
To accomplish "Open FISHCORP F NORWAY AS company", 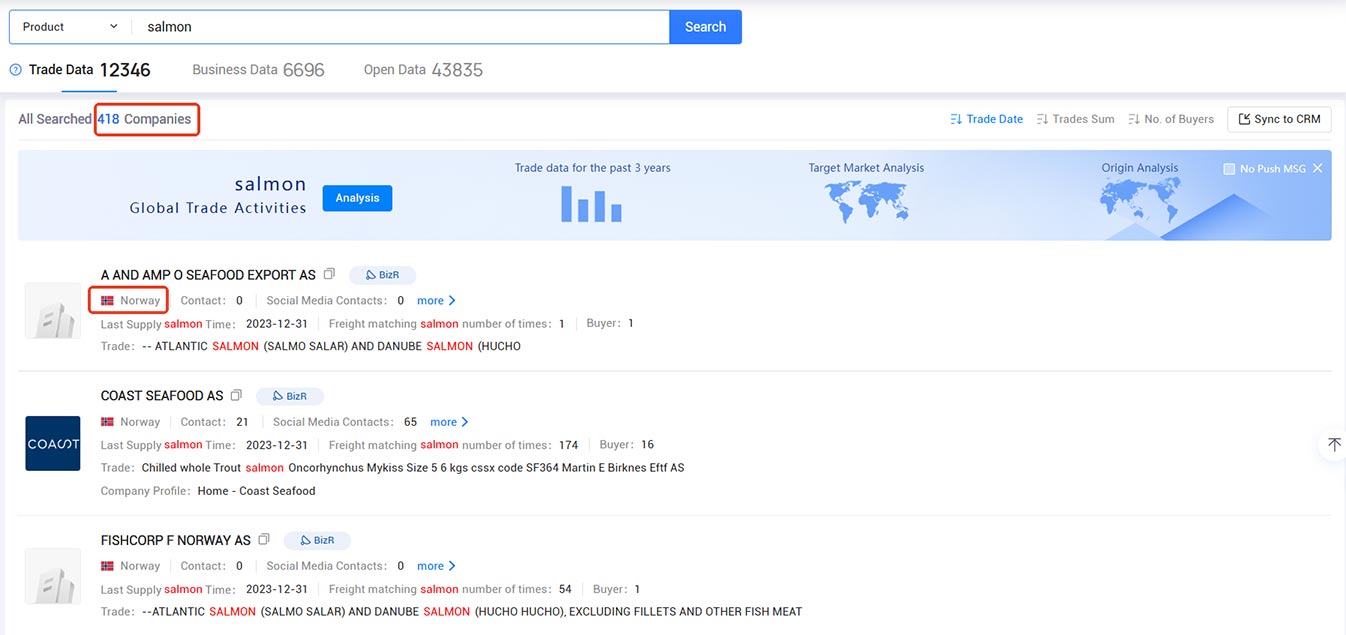I will point(176,540).
